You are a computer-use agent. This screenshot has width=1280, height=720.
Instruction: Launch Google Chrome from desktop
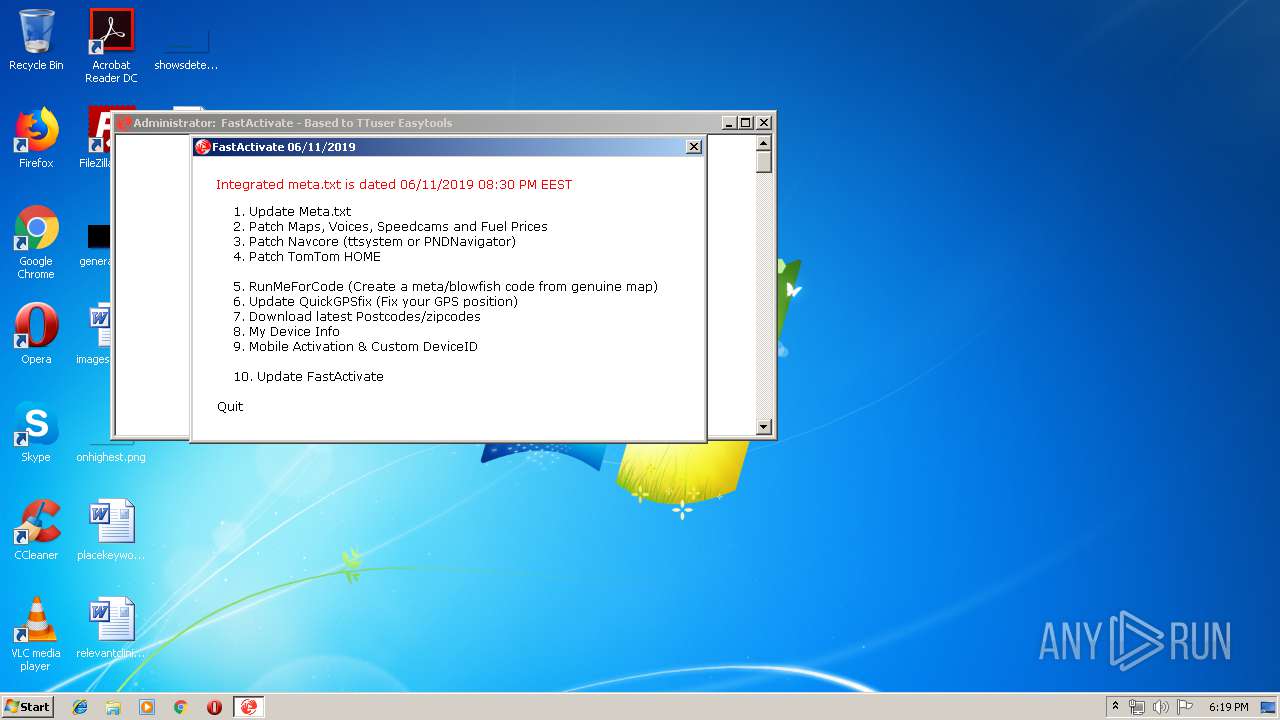36,242
